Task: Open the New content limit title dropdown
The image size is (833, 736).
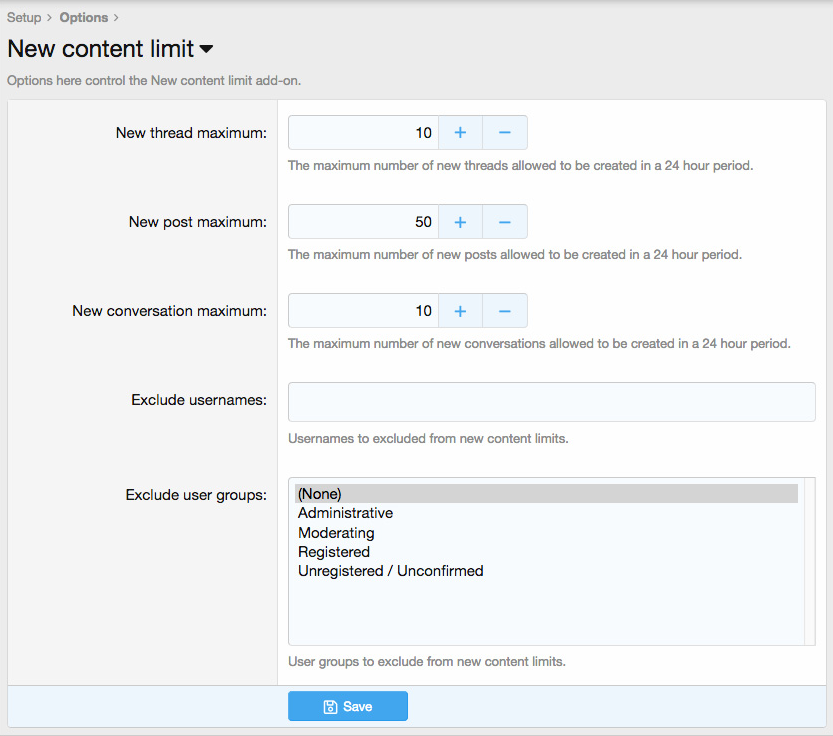Action: point(207,49)
